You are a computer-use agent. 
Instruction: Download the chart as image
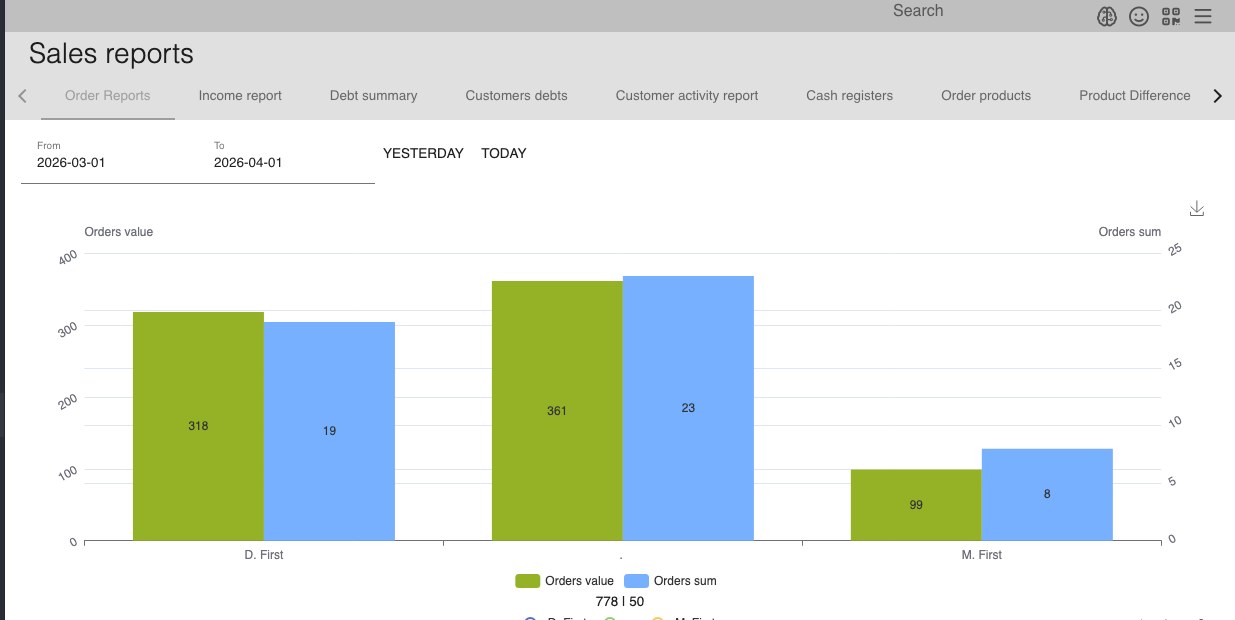coord(1197,208)
